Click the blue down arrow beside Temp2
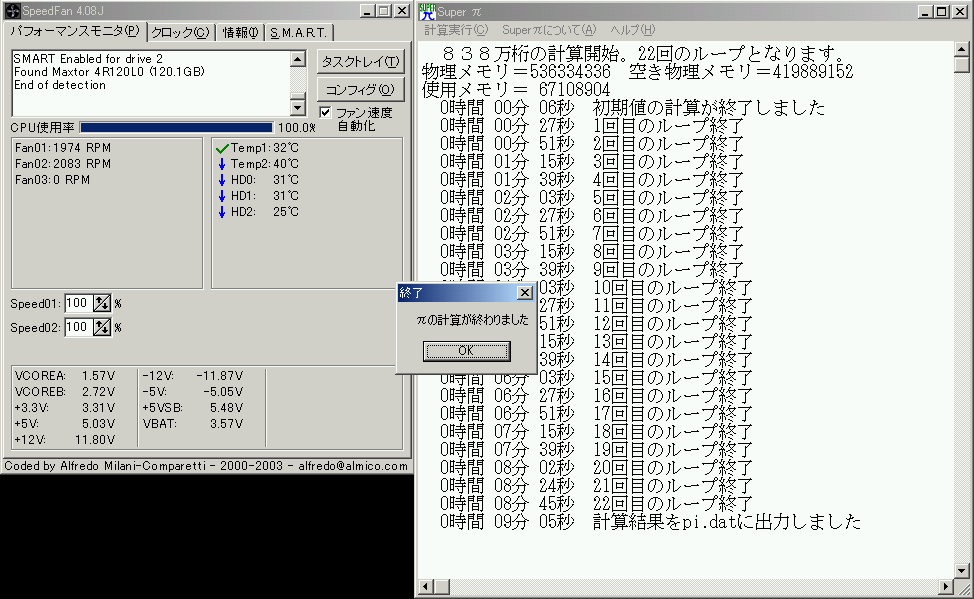The image size is (974, 599). (222, 164)
